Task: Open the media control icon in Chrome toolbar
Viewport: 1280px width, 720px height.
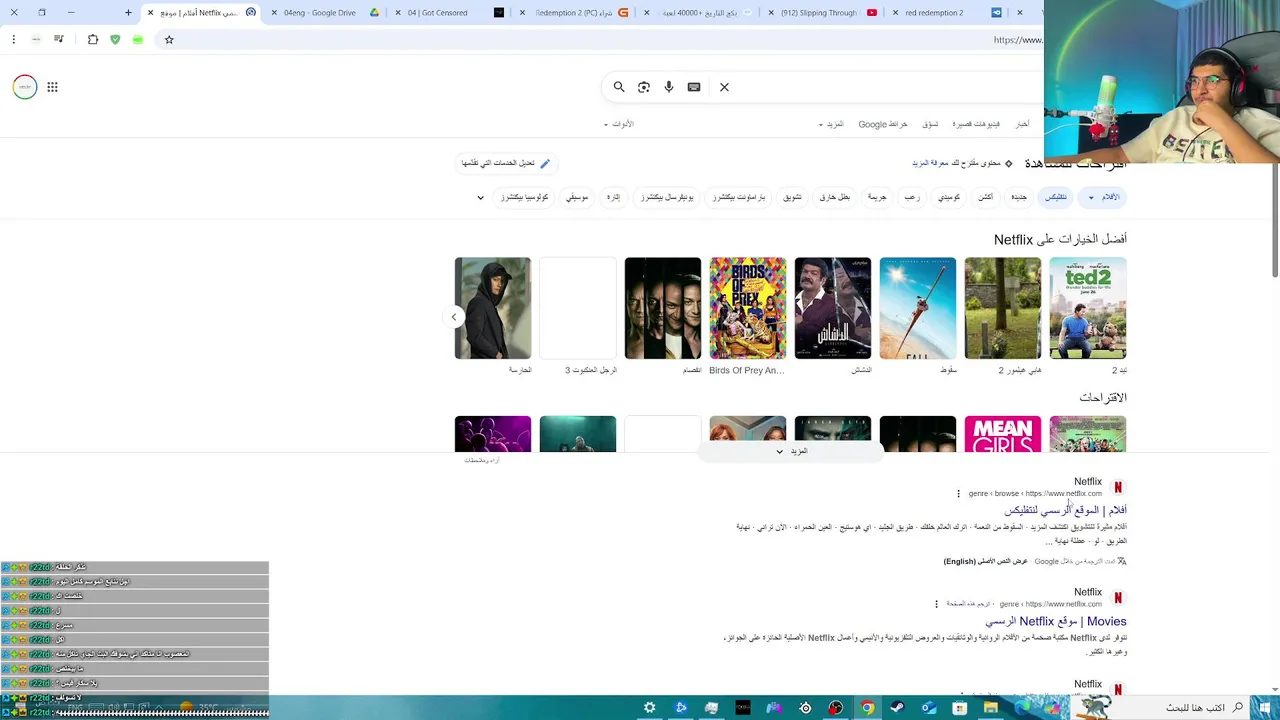Action: point(58,40)
